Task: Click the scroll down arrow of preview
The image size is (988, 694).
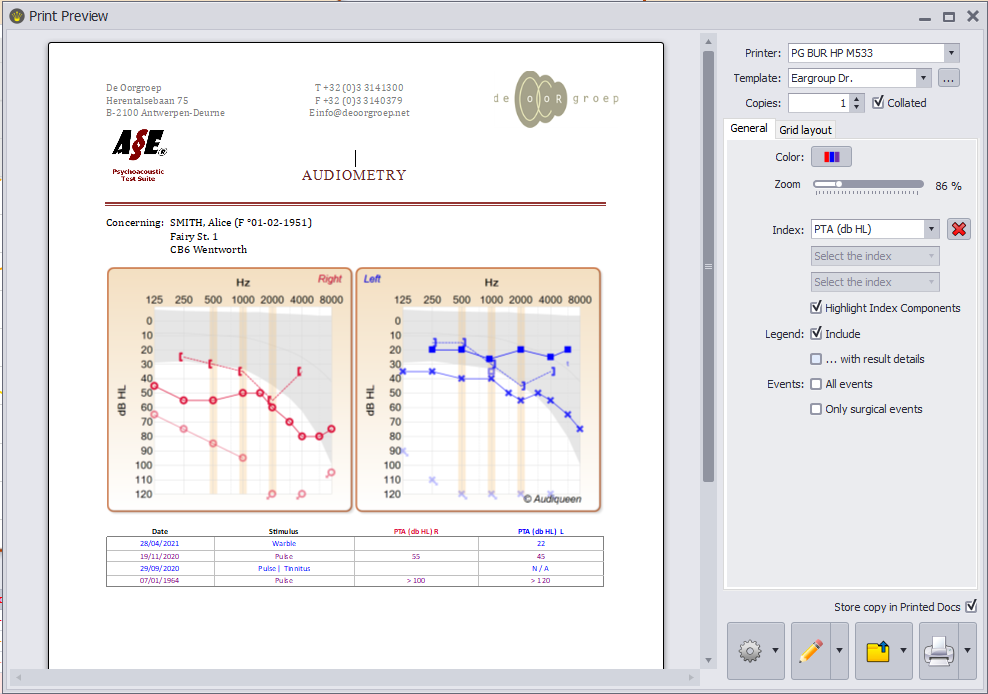Action: (x=708, y=660)
